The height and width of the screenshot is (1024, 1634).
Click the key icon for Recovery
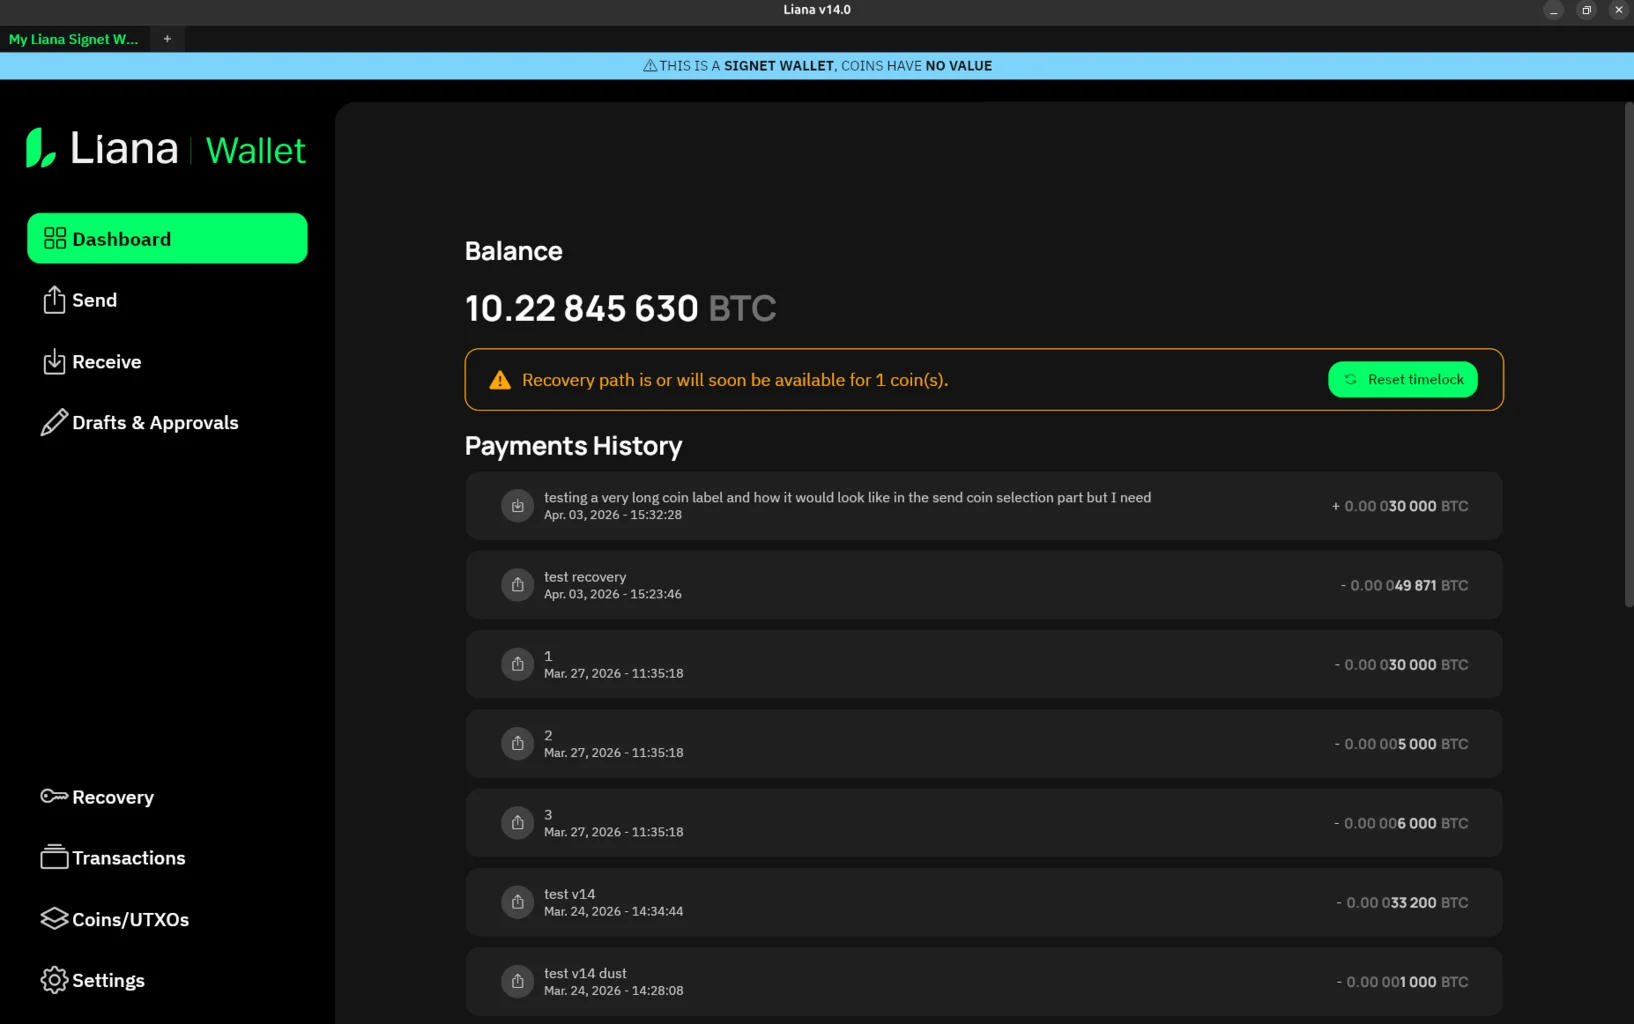pos(54,796)
